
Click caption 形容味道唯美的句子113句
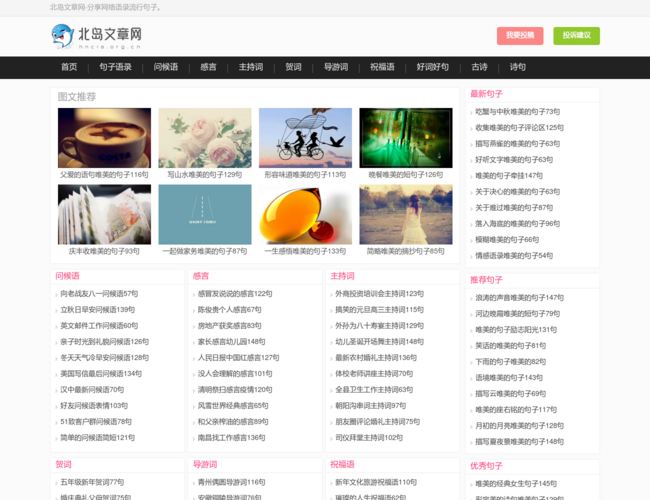click(x=306, y=175)
